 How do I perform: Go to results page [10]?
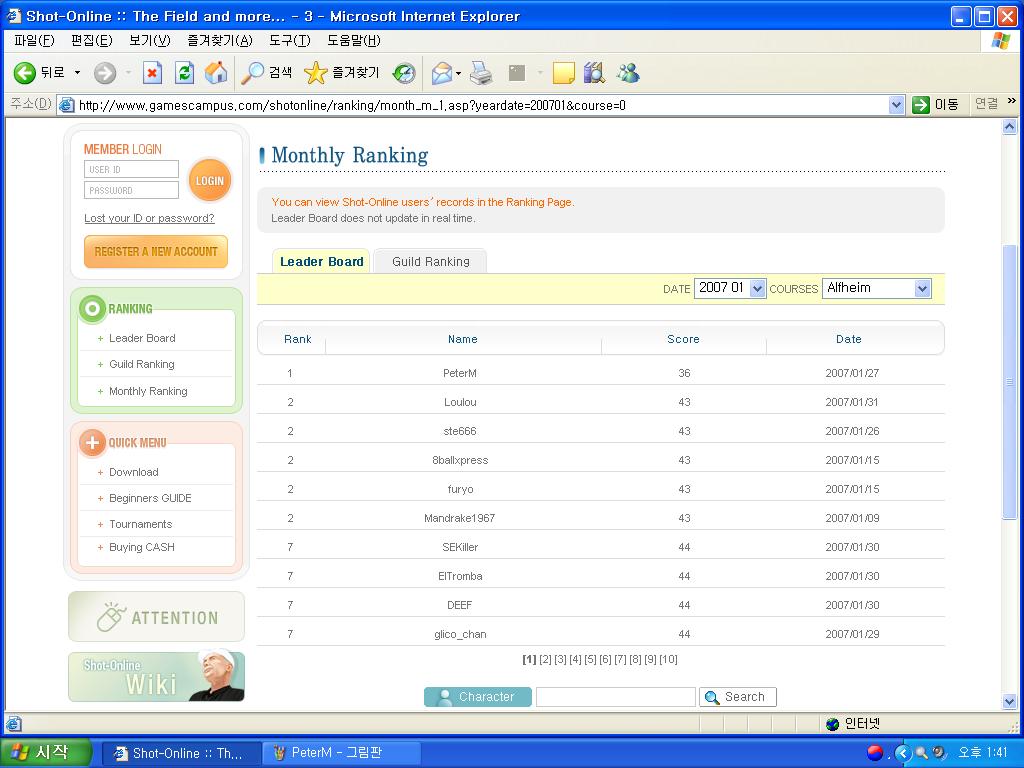(668, 660)
